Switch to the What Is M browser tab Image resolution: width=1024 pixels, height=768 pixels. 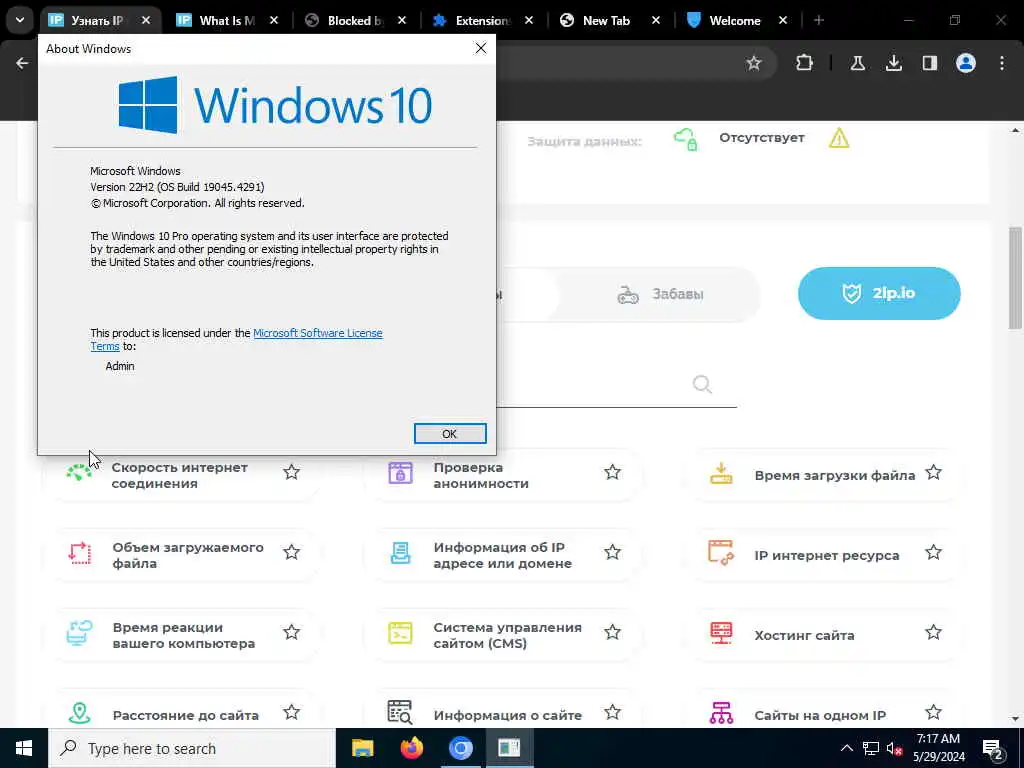227,20
